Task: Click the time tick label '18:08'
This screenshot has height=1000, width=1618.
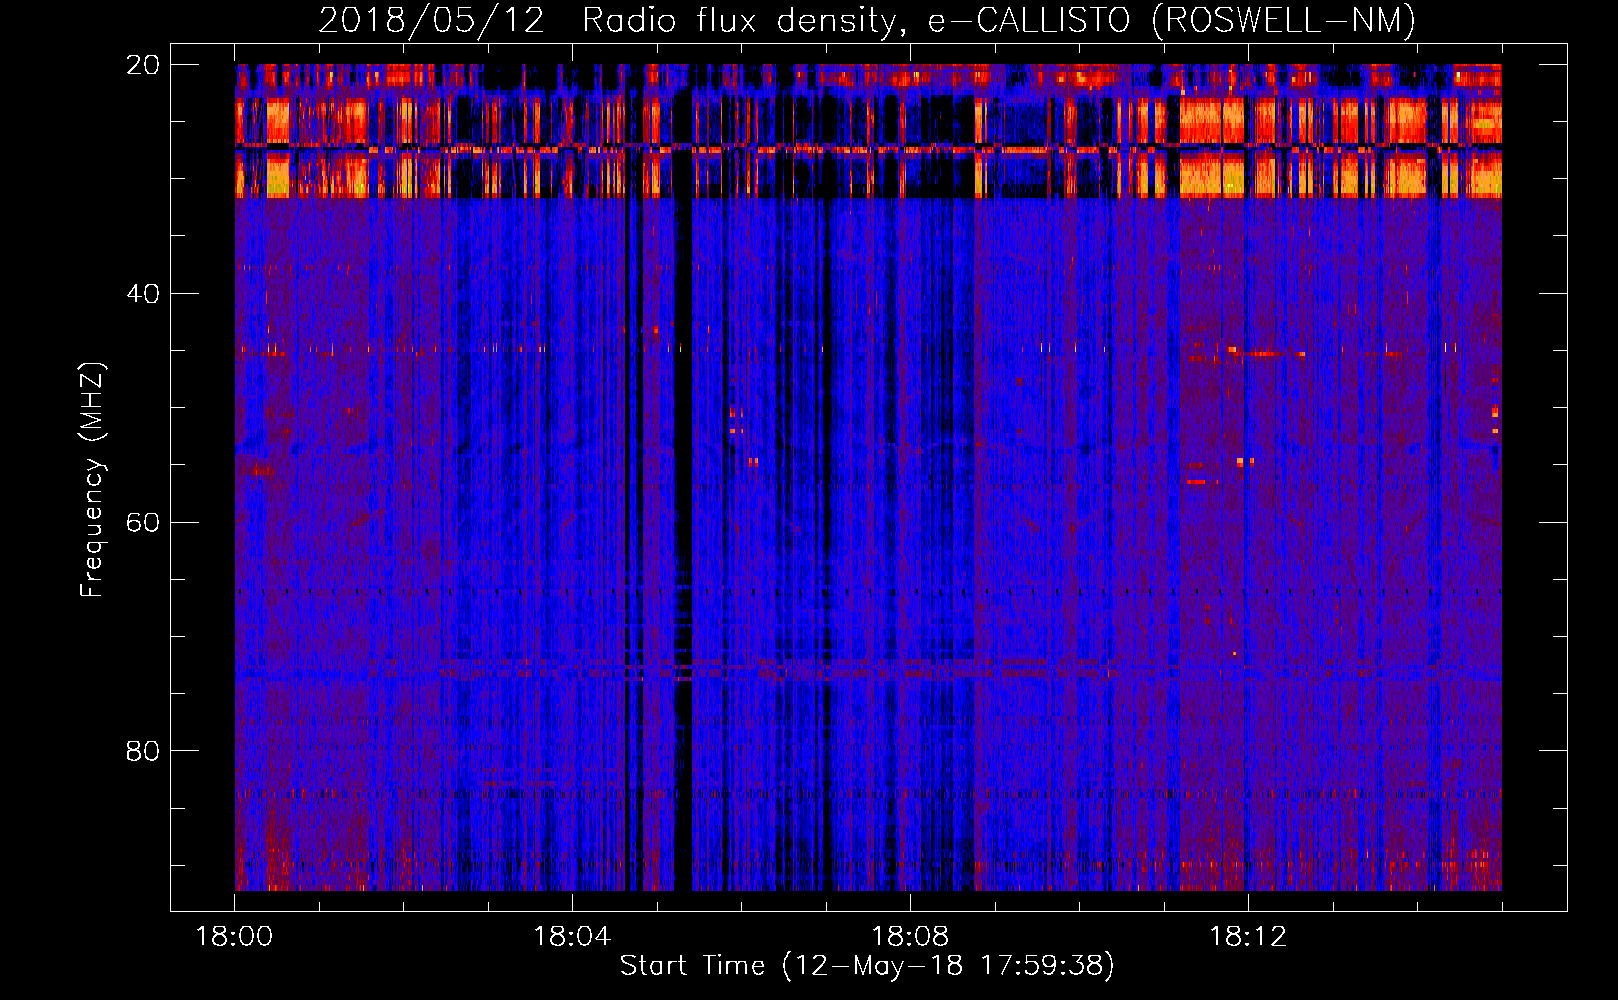Action: [x=910, y=936]
